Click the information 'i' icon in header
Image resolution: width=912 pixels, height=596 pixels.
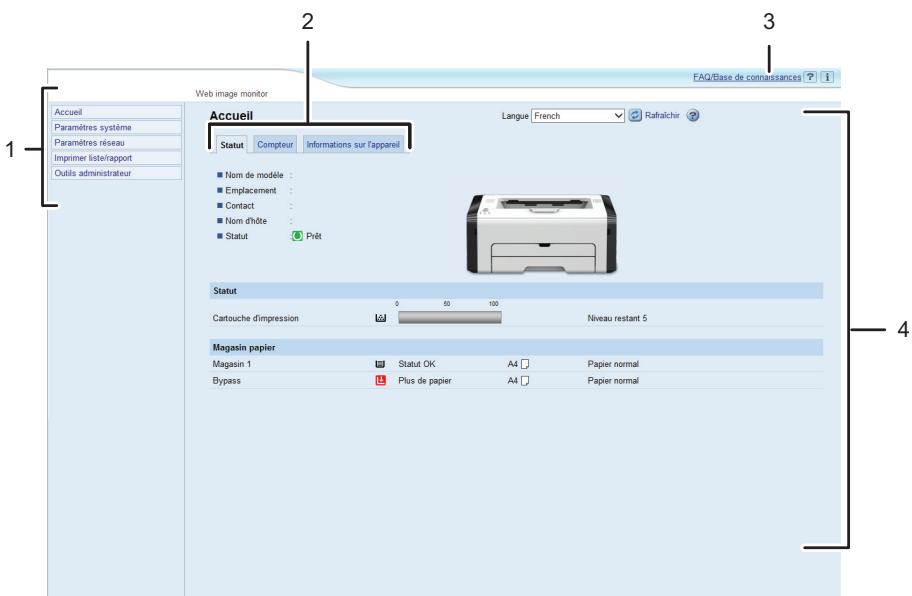coord(827,77)
